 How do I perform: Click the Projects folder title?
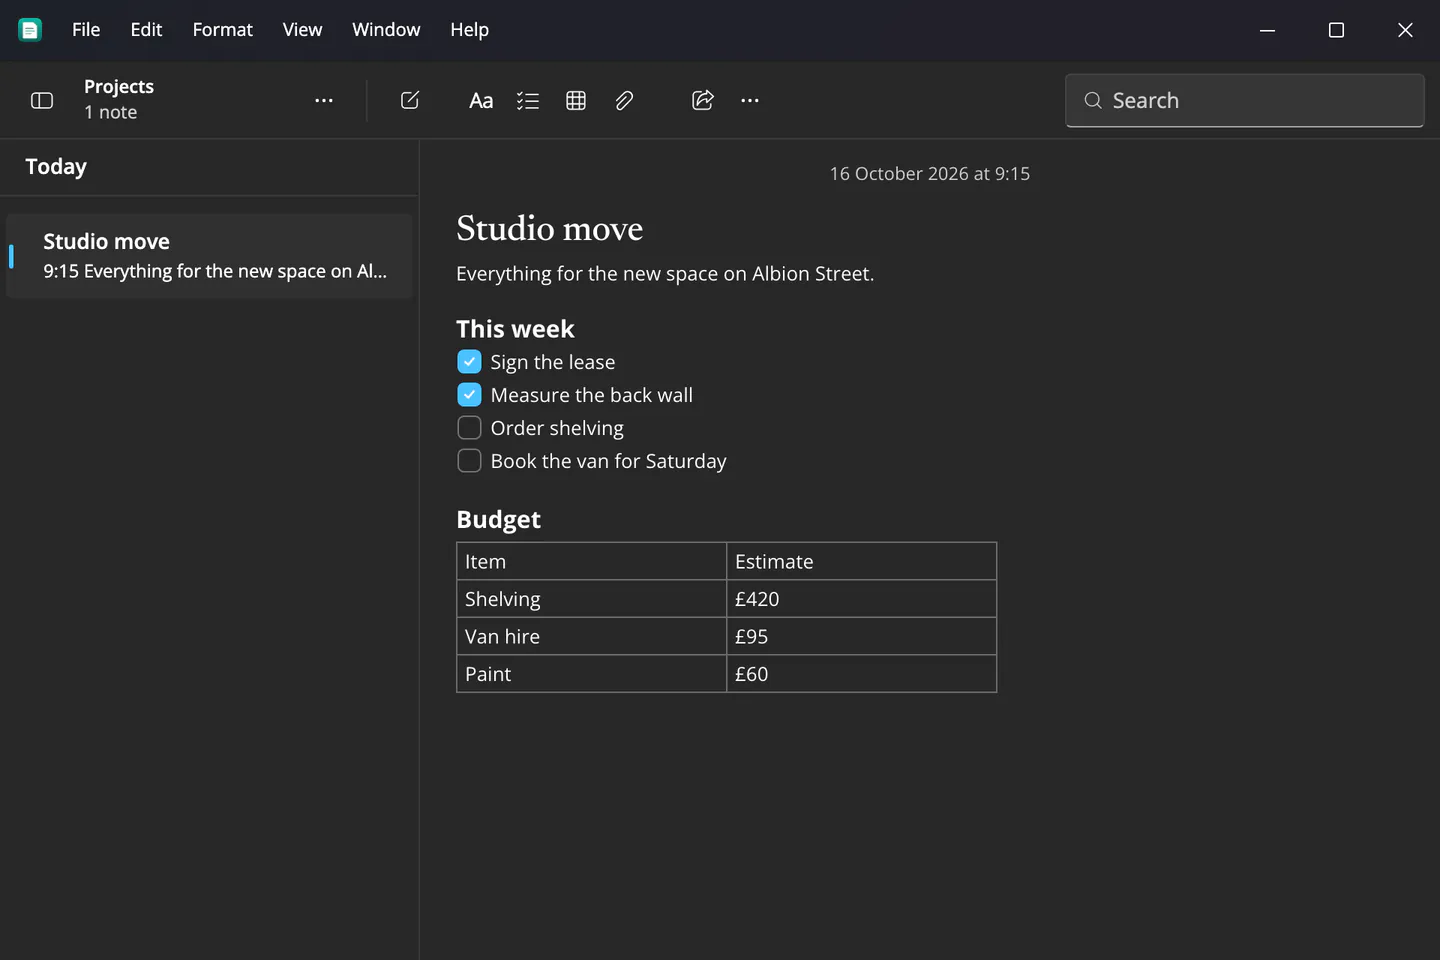(x=119, y=87)
